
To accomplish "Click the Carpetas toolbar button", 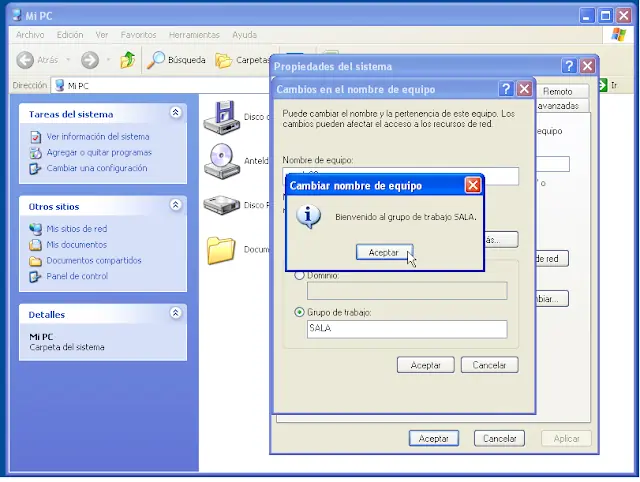I will tap(242, 60).
